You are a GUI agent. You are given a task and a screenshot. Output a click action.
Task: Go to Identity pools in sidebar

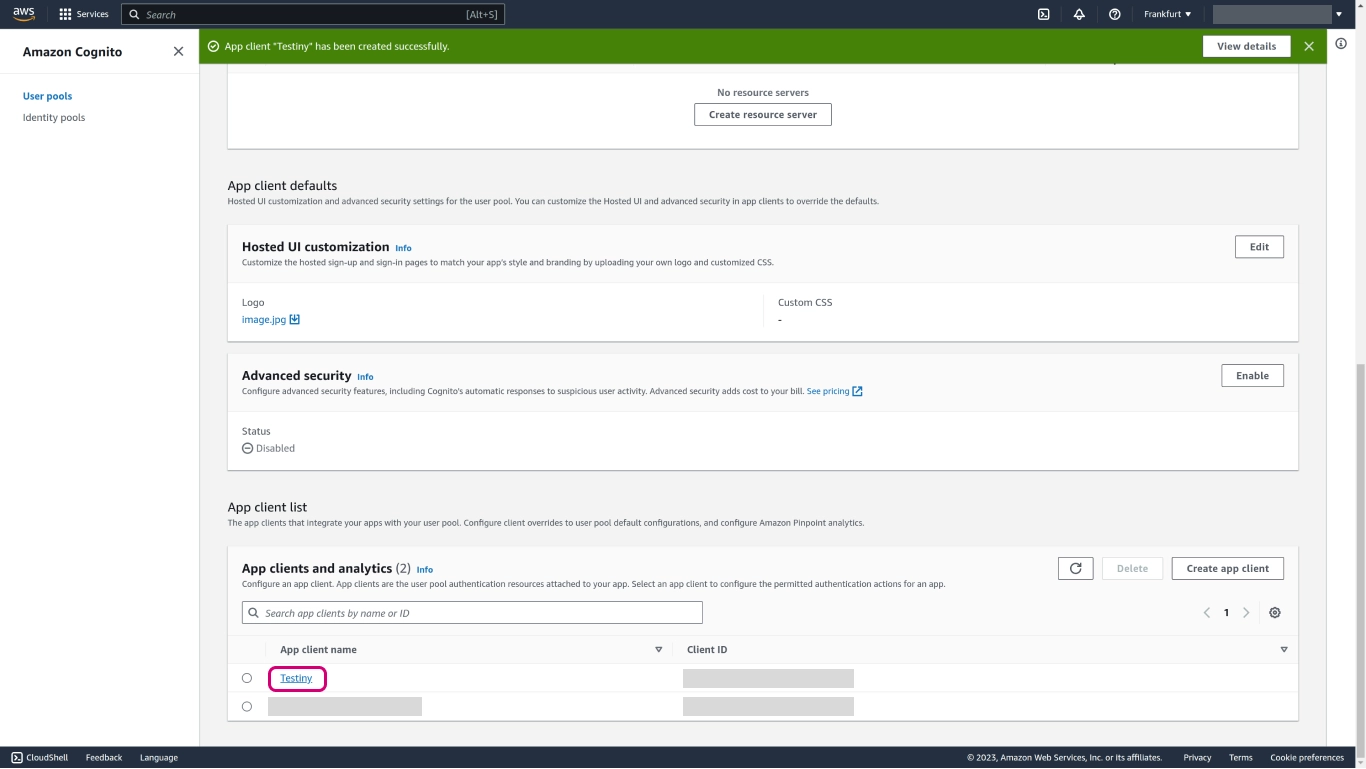pos(54,118)
